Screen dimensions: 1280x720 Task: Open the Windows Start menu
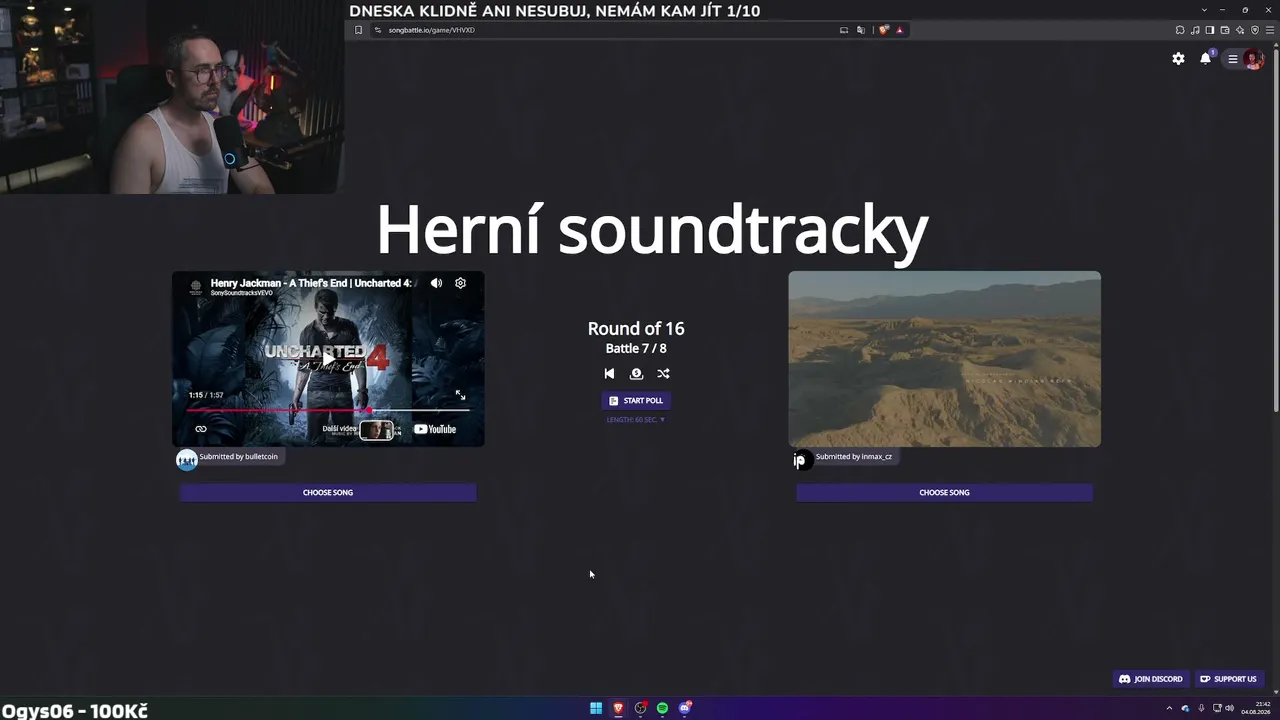coord(596,708)
